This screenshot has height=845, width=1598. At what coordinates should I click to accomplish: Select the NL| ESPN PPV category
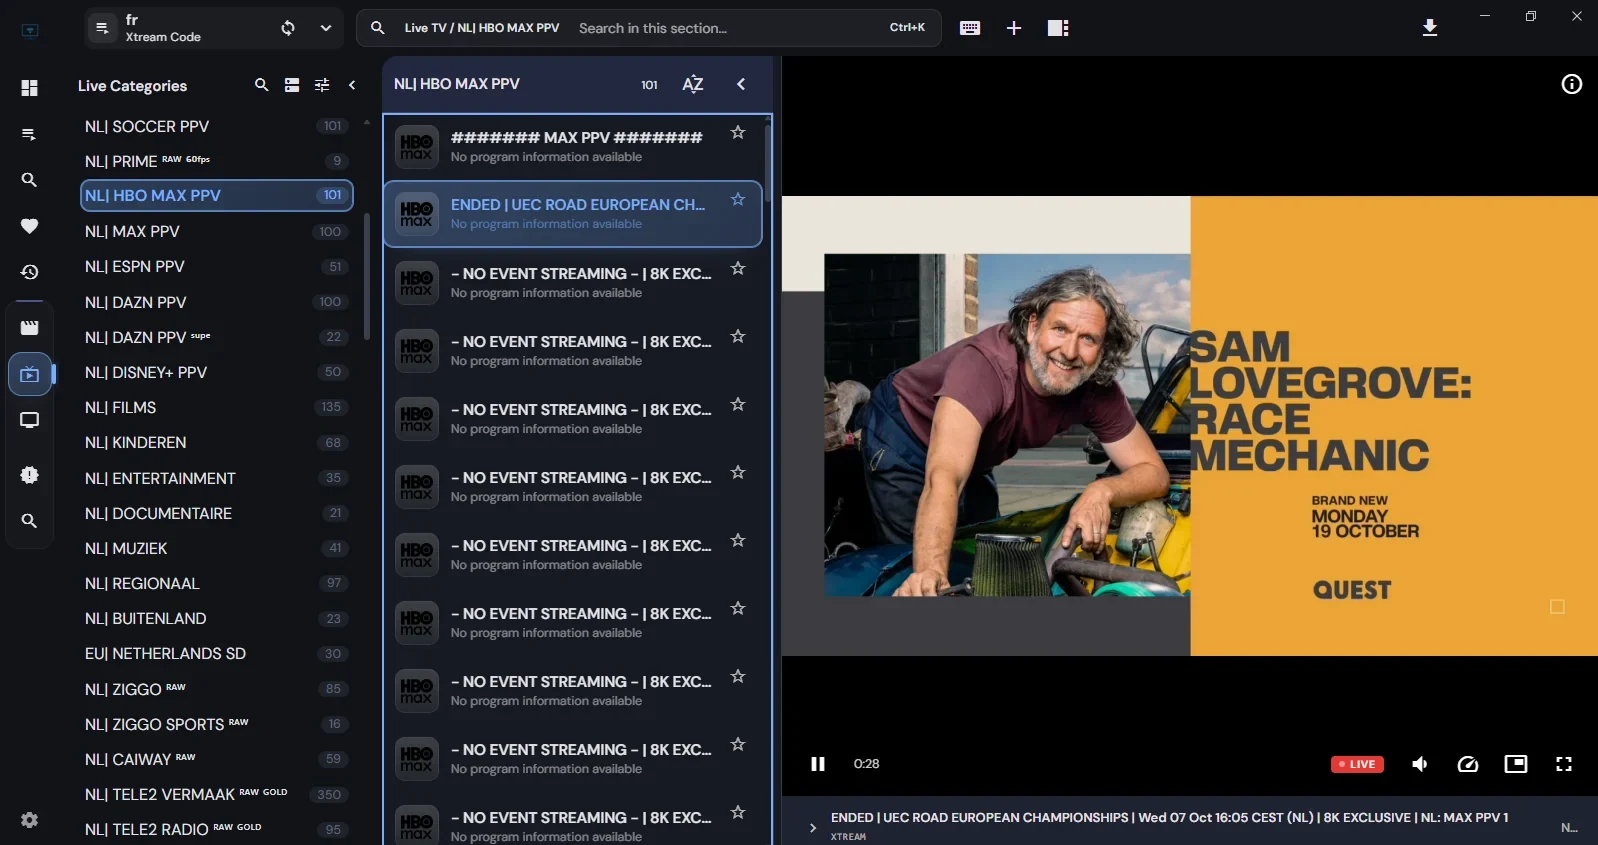[216, 266]
